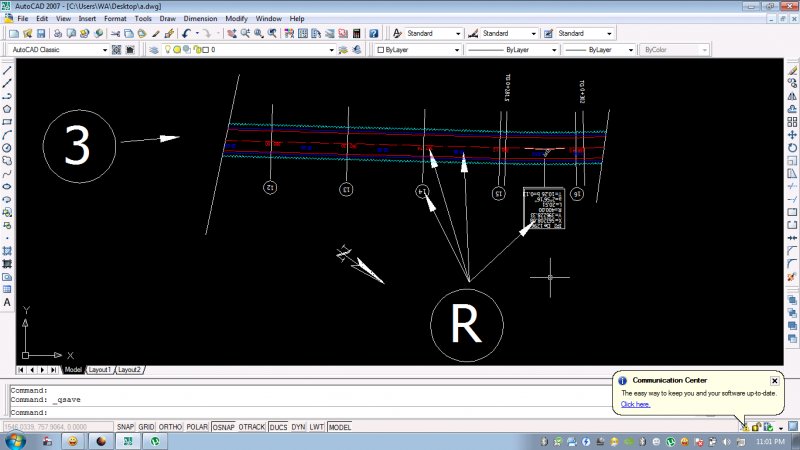Toggle ORTHO mode in the status bar
Image resolution: width=800 pixels, height=450 pixels.
(169, 427)
